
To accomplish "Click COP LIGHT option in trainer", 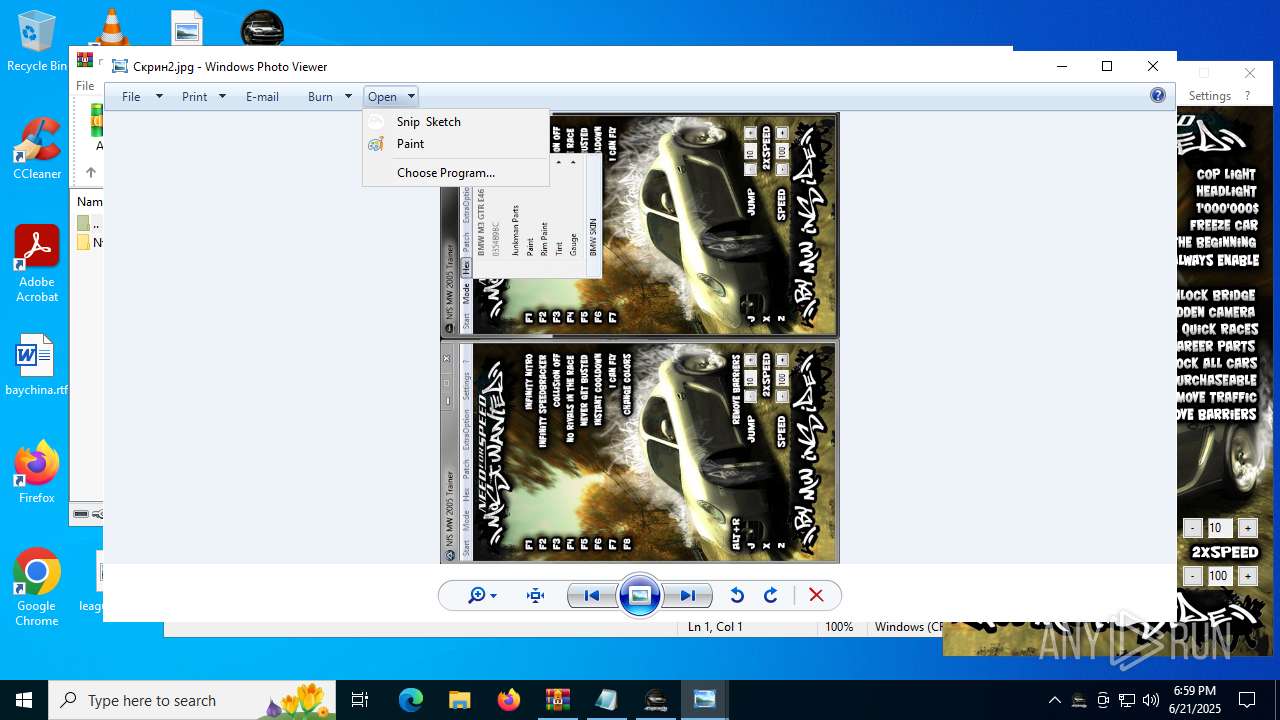I will pyautogui.click(x=1226, y=174).
